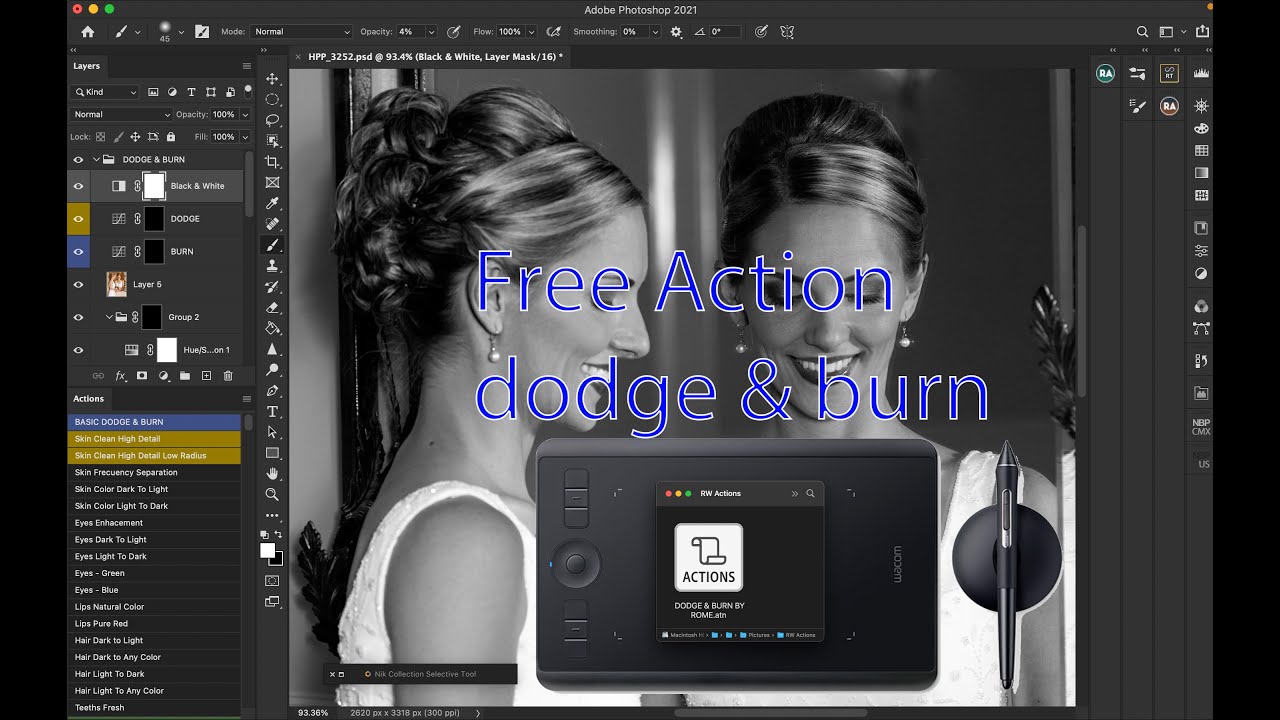Toggle visibility of DODGE & BURN group
1280x720 pixels.
(78, 160)
